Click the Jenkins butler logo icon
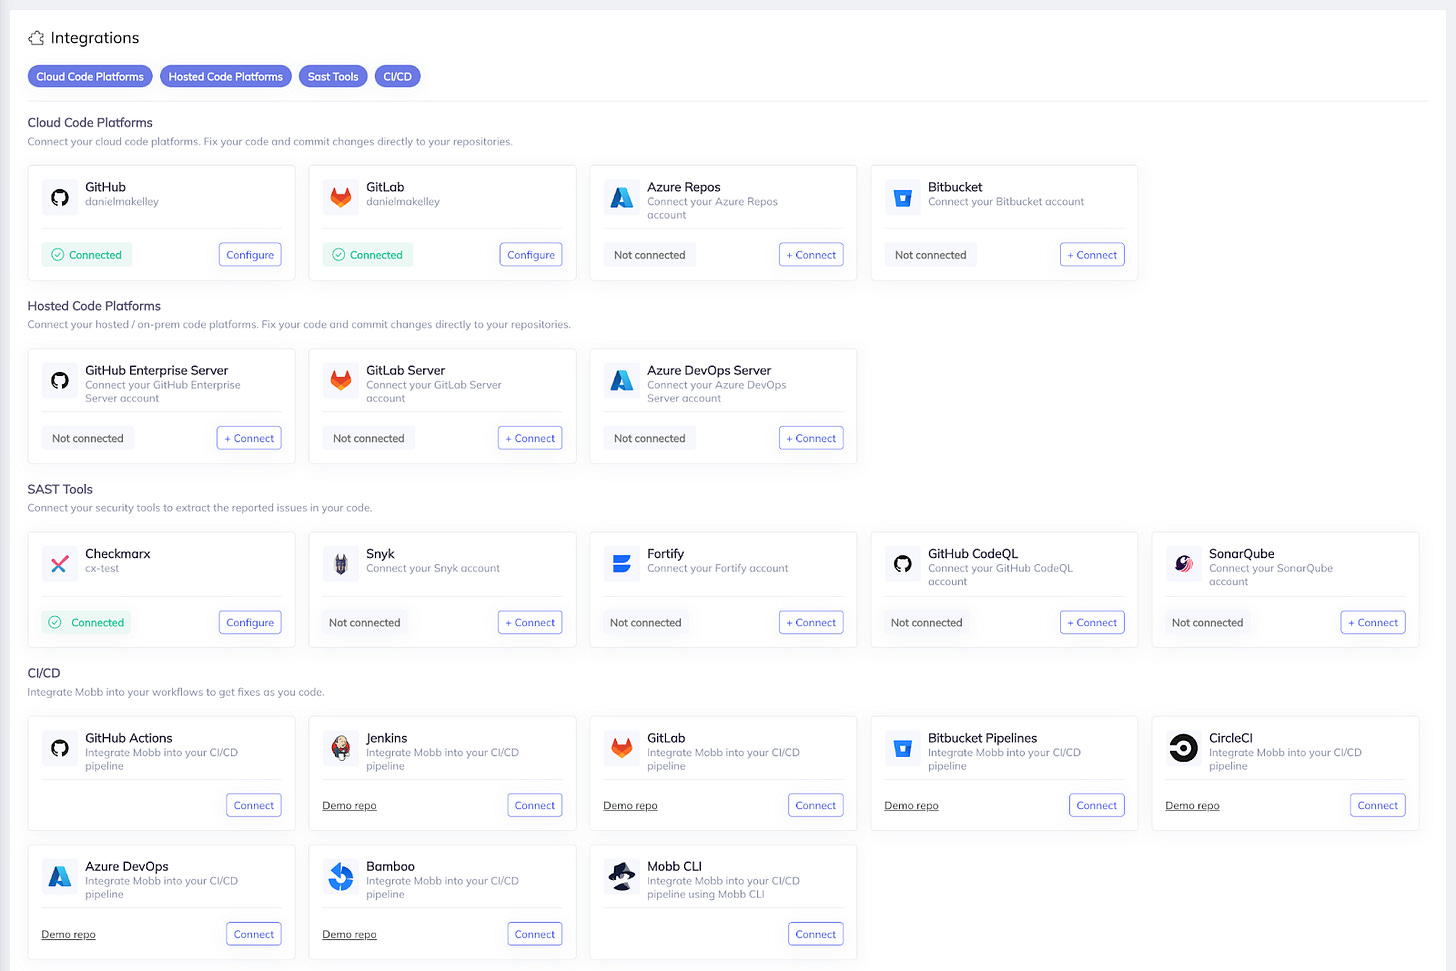This screenshot has width=1456, height=971. (341, 748)
